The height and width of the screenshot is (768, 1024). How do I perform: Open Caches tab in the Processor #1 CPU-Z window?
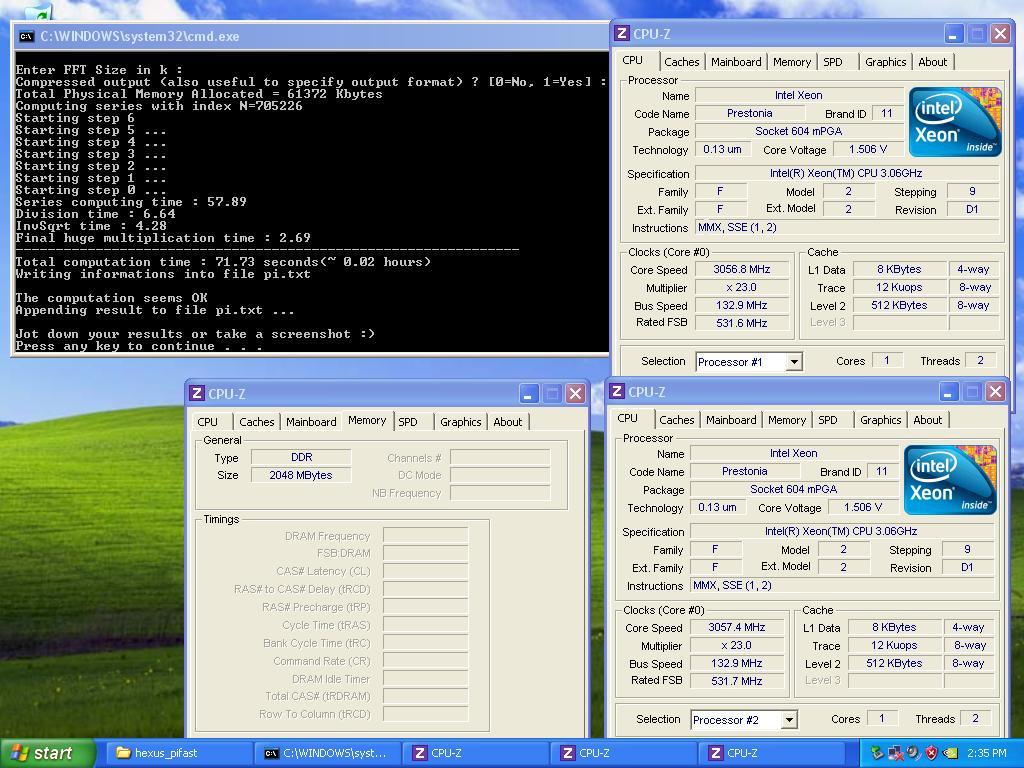[681, 62]
